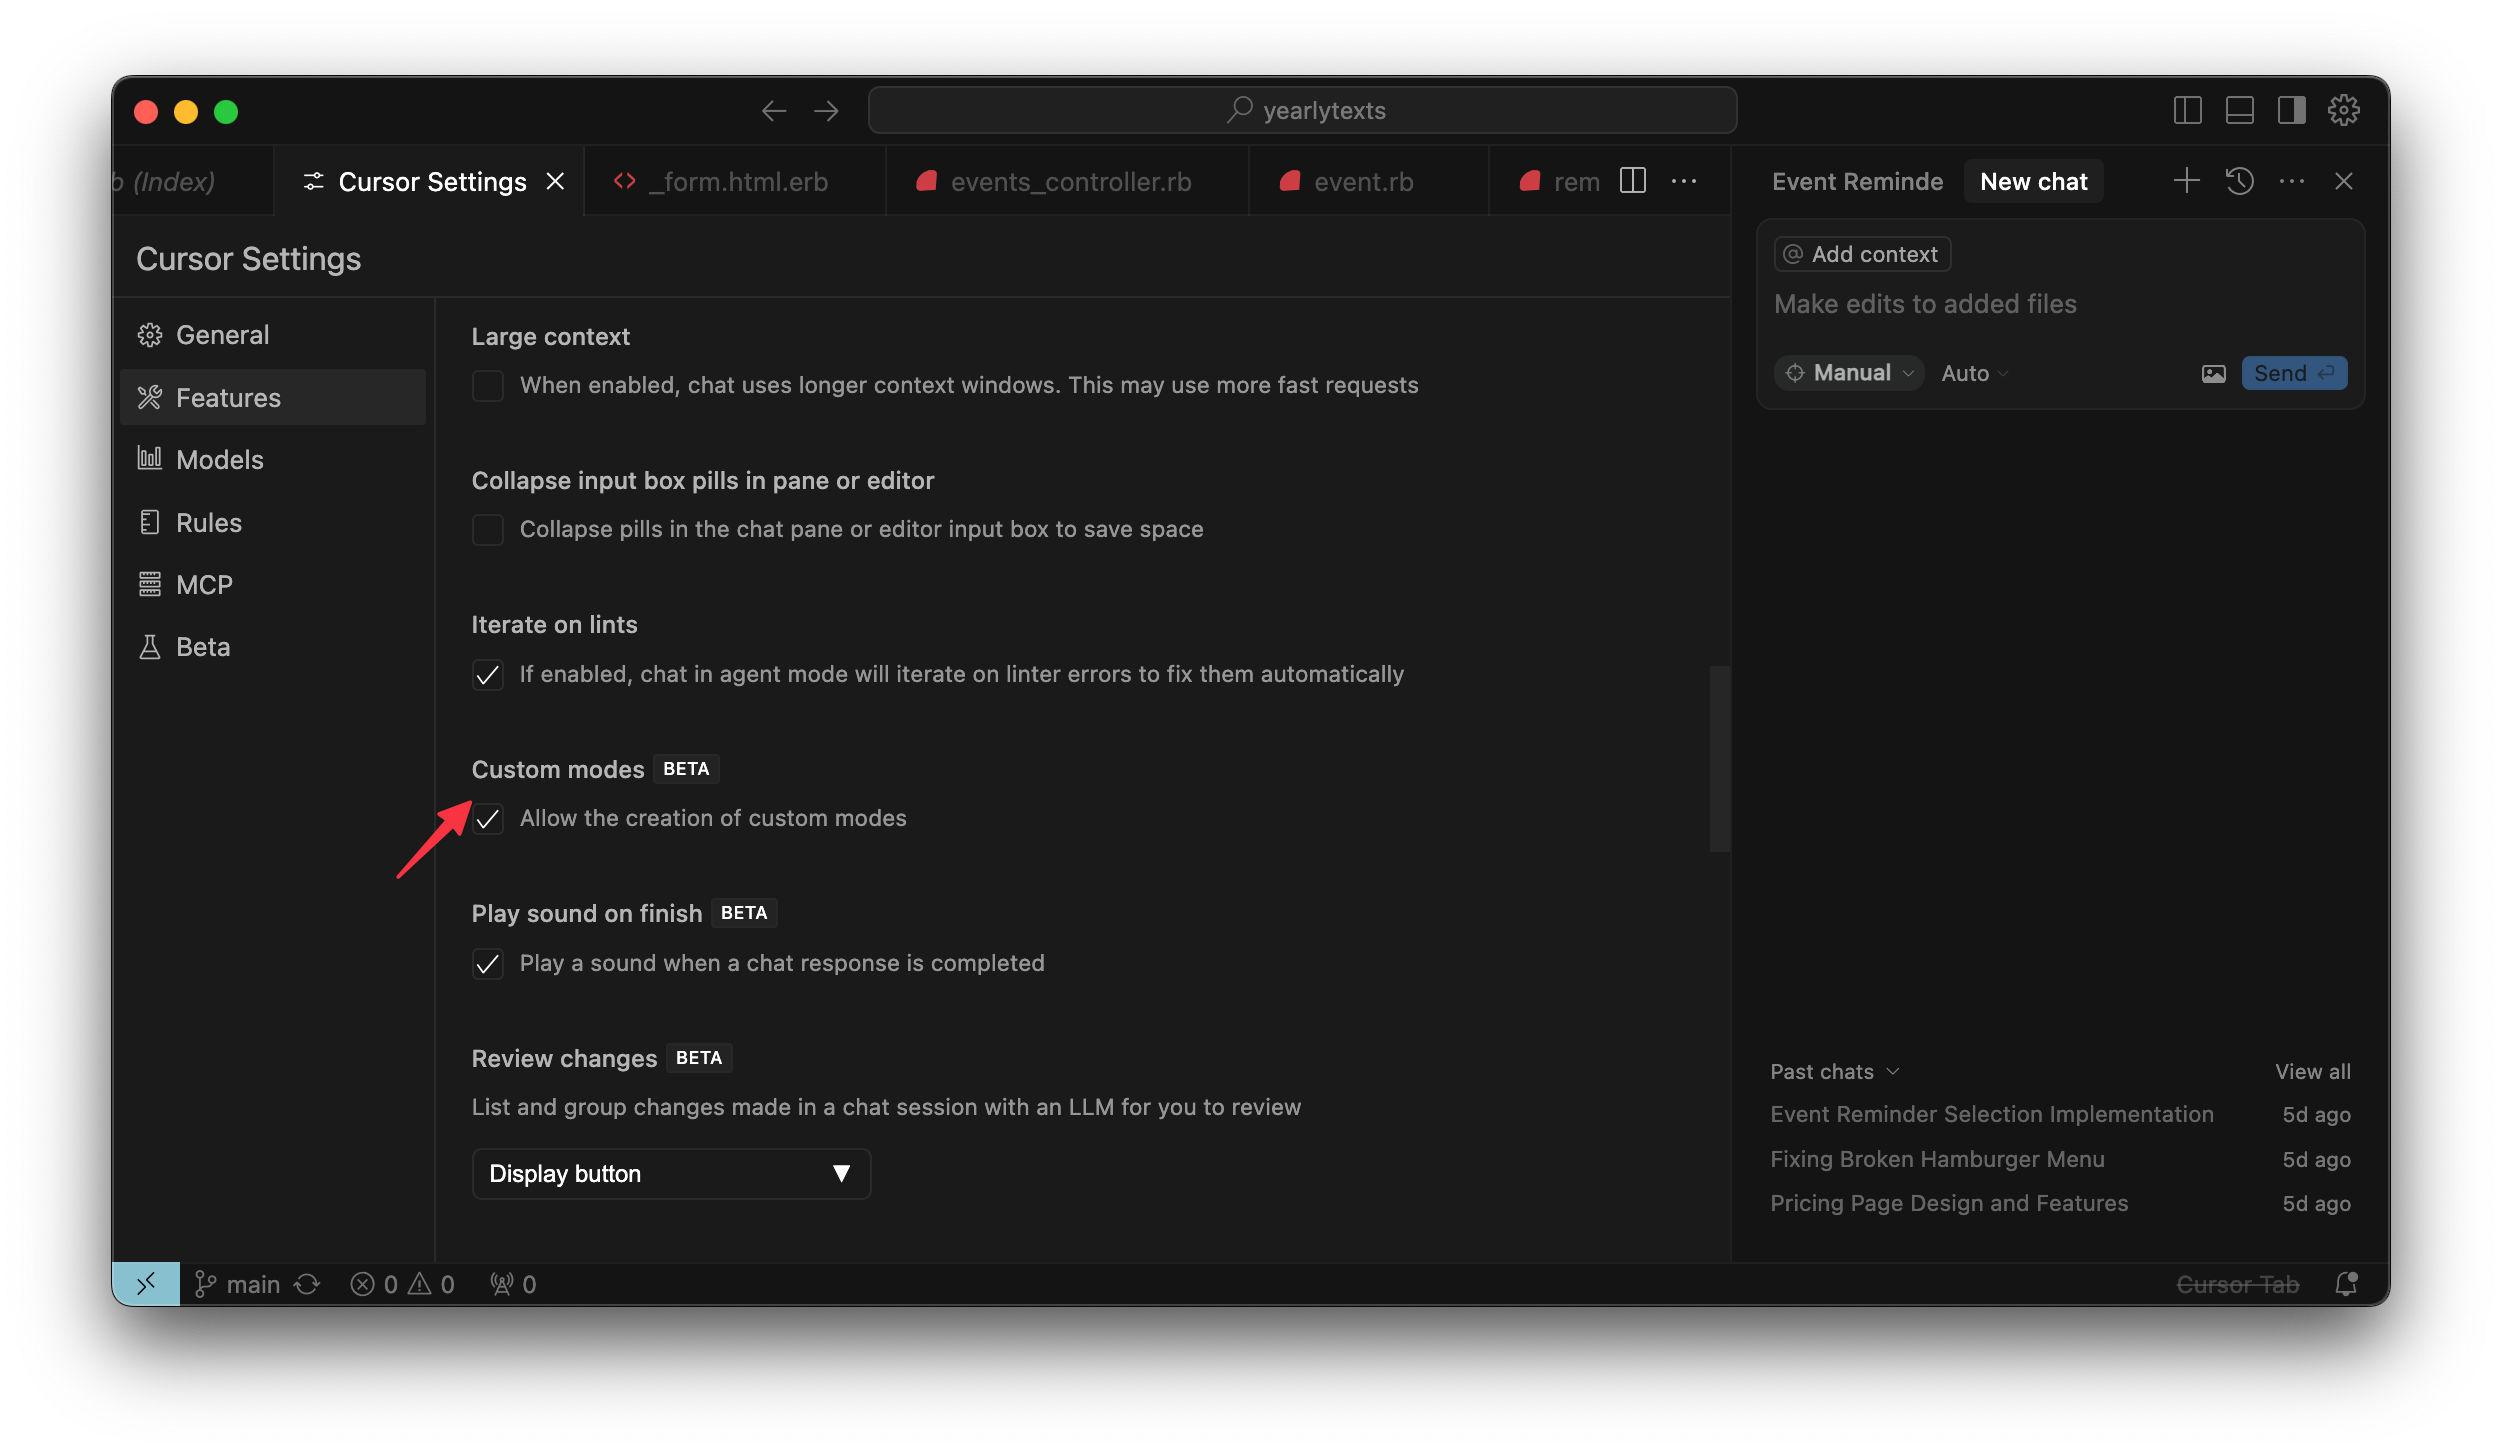Open chat history clock icon
The width and height of the screenshot is (2502, 1454).
2239,181
